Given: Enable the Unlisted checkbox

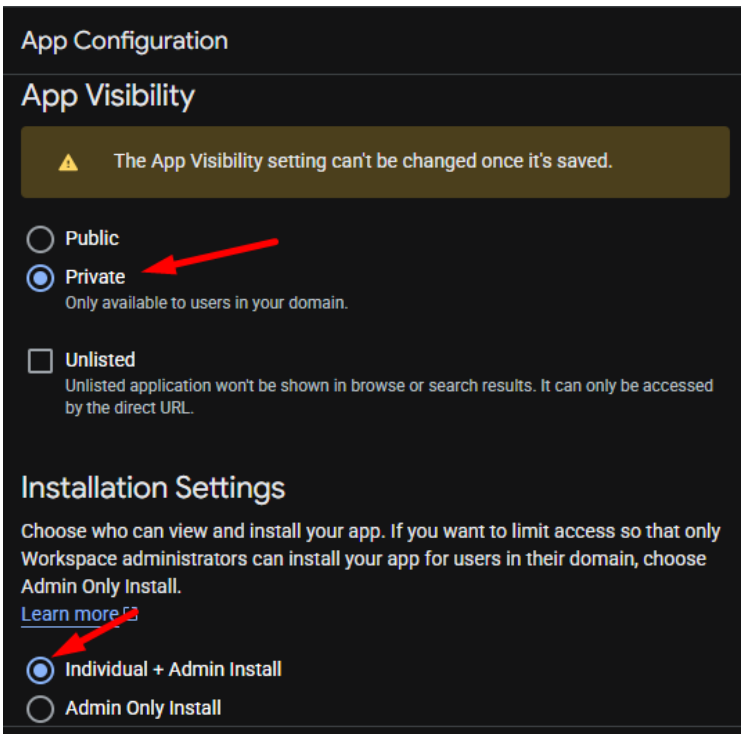Looking at the screenshot, I should coord(40,362).
